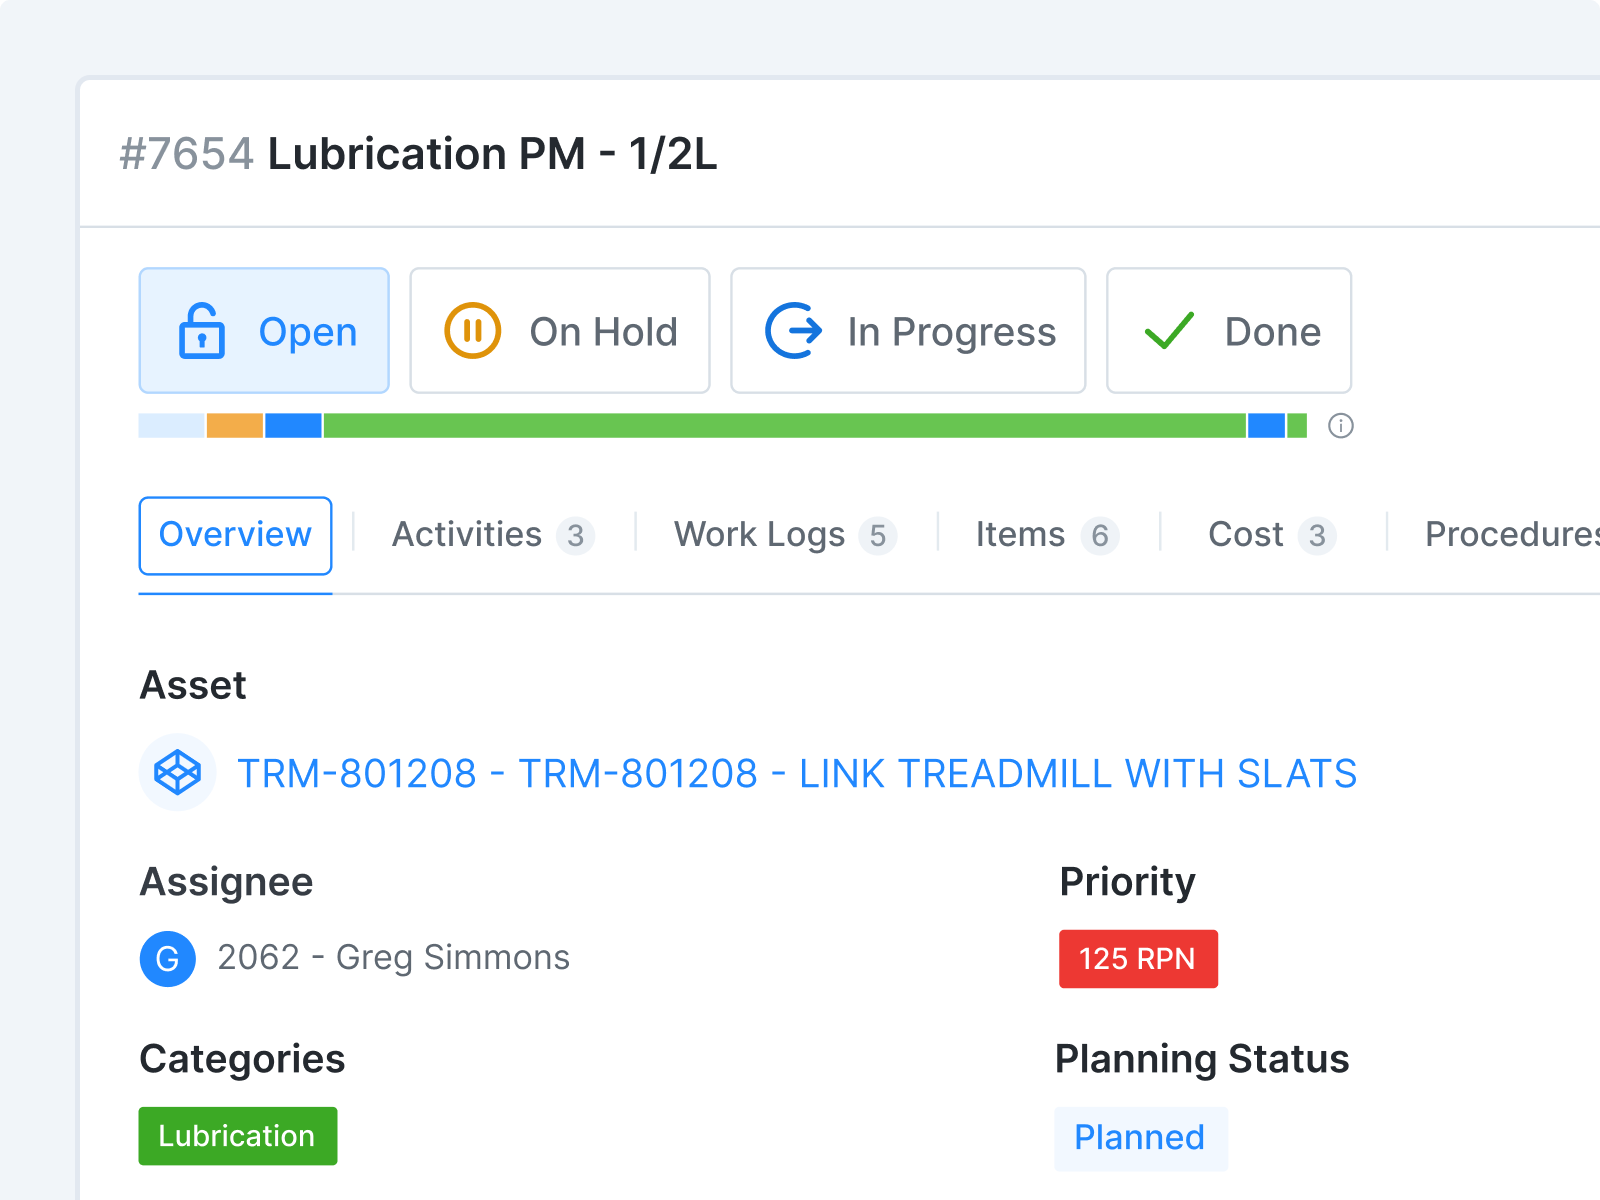View the Items tab

click(1019, 535)
